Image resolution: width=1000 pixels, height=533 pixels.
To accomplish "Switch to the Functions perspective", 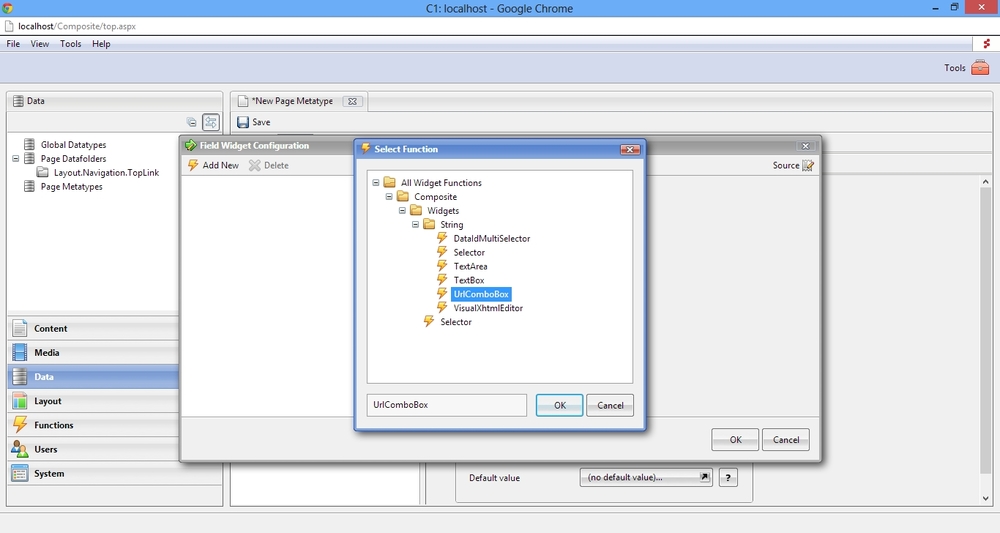I will 54,425.
